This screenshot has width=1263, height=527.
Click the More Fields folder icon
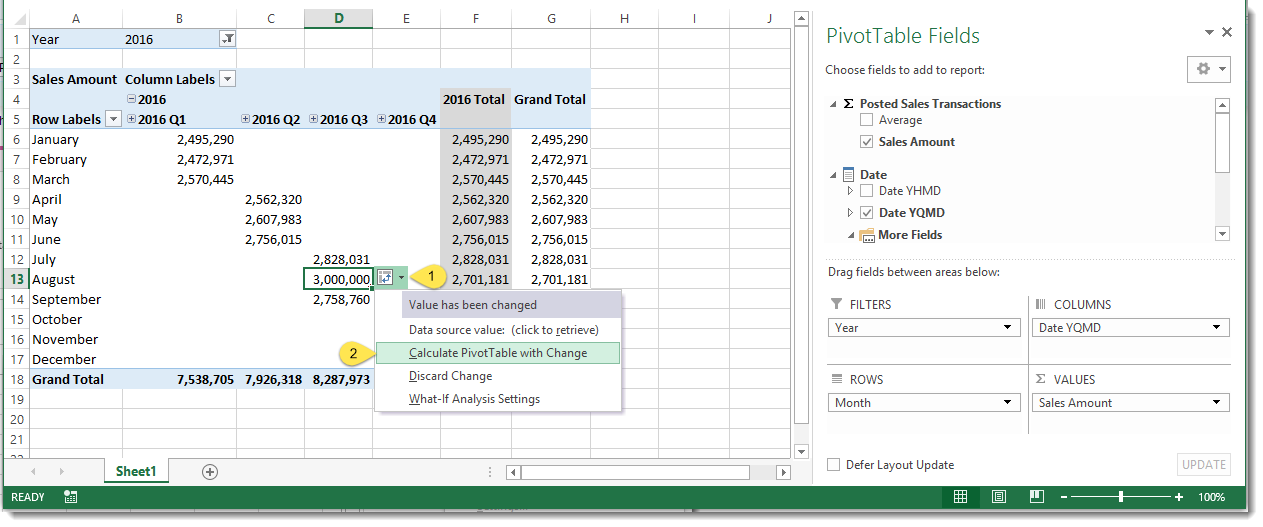(867, 235)
